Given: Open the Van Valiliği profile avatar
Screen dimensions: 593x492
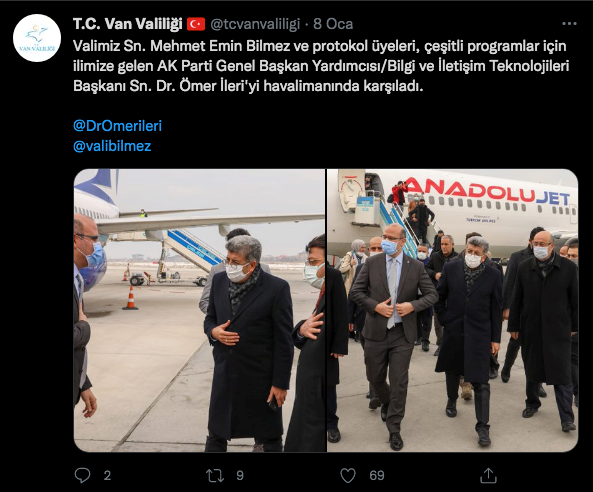Looking at the screenshot, I should click(37, 38).
